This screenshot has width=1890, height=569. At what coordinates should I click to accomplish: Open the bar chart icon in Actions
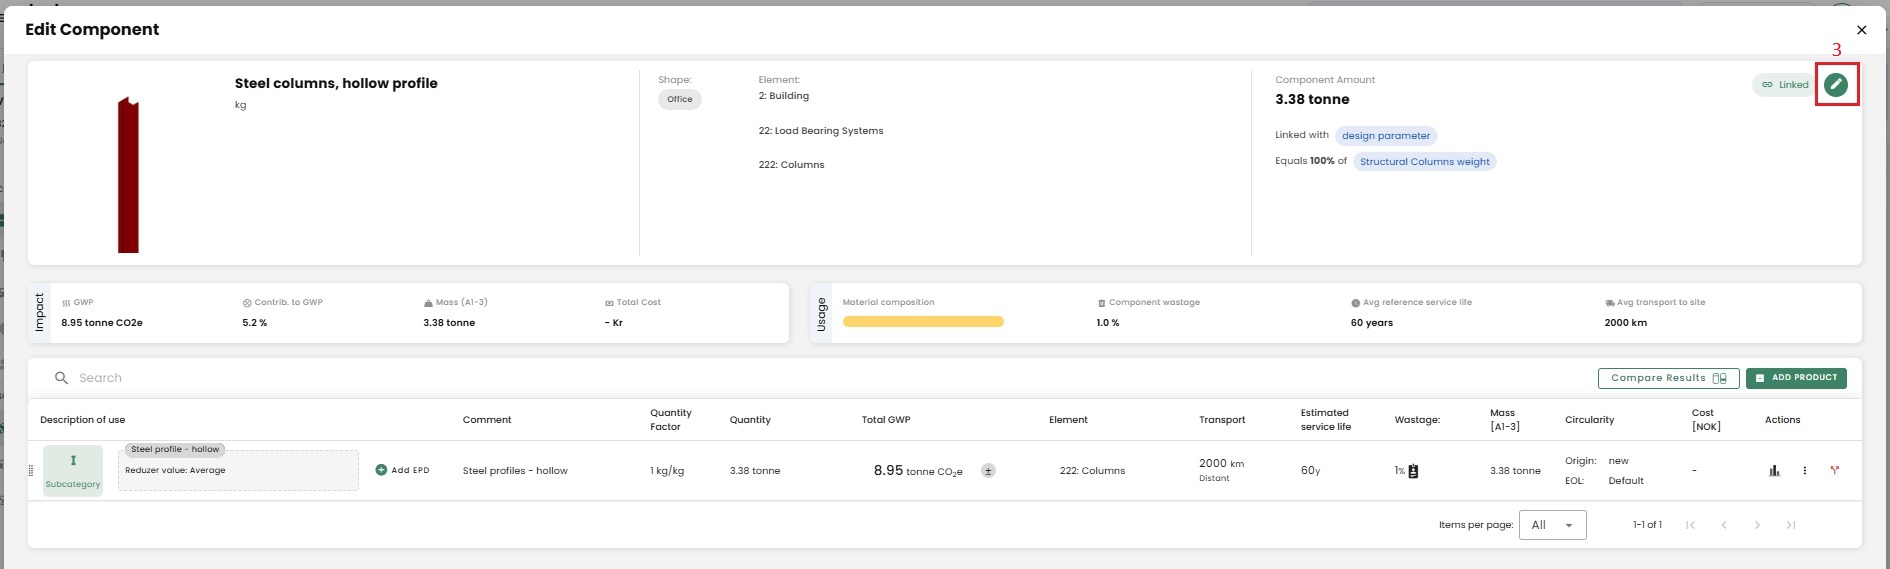click(1774, 471)
